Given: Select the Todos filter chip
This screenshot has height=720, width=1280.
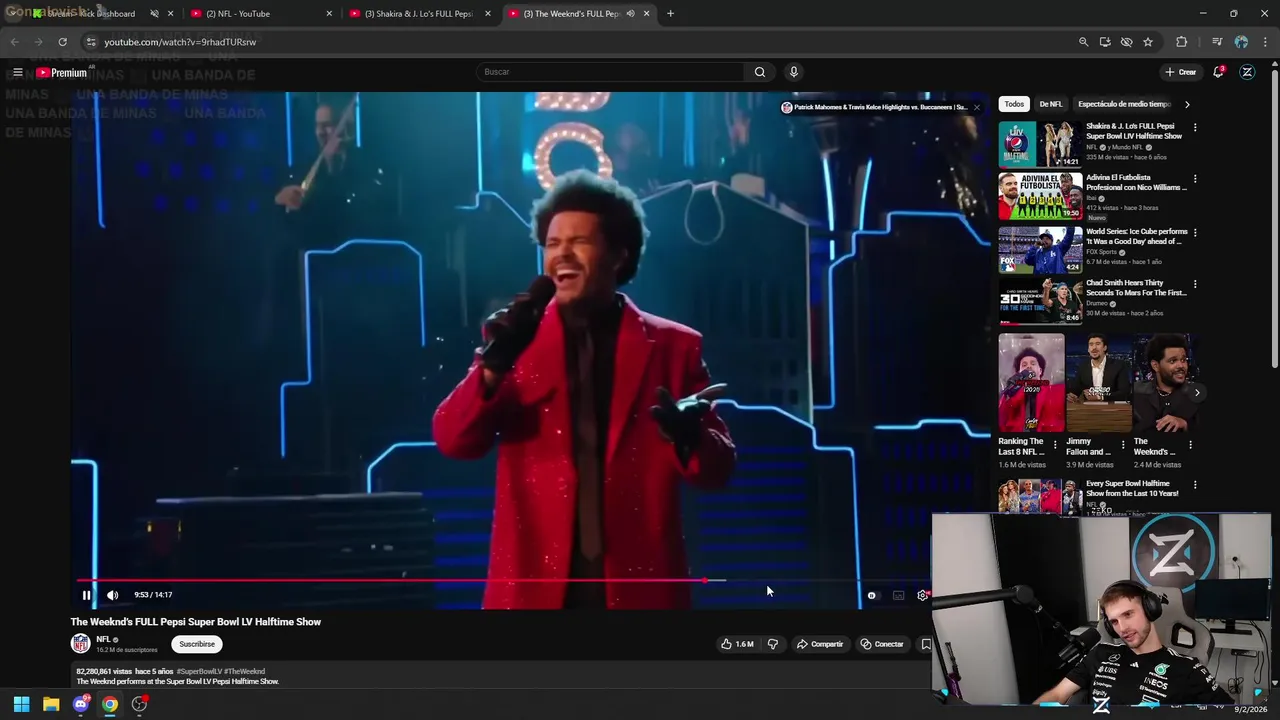Looking at the screenshot, I should 1014,104.
